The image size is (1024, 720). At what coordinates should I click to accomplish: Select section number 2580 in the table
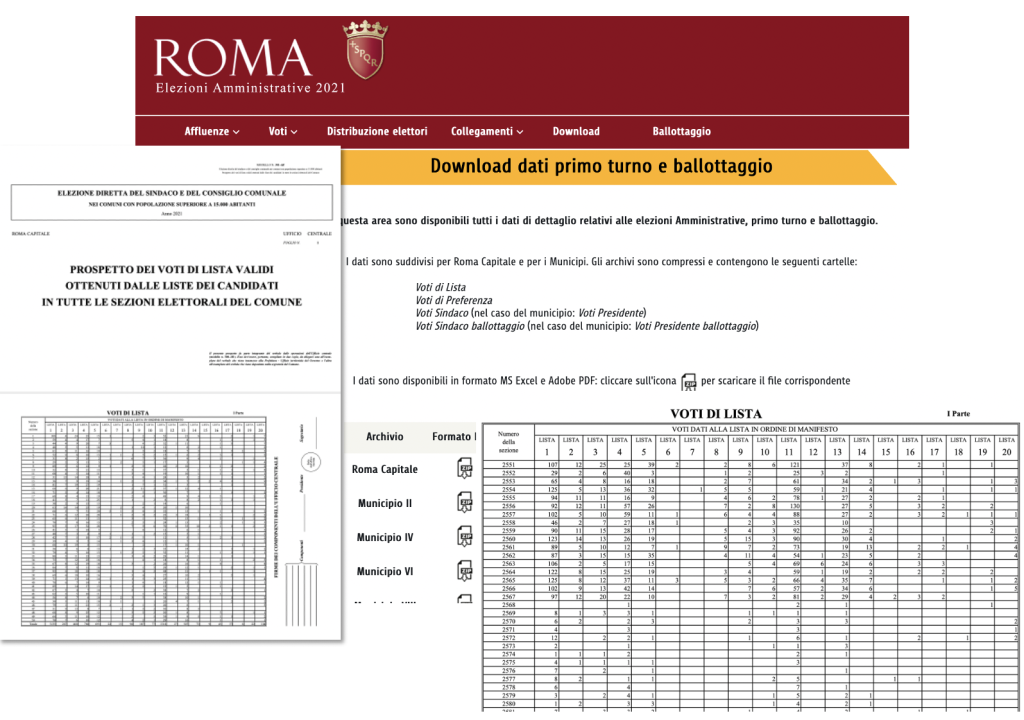[x=508, y=704]
